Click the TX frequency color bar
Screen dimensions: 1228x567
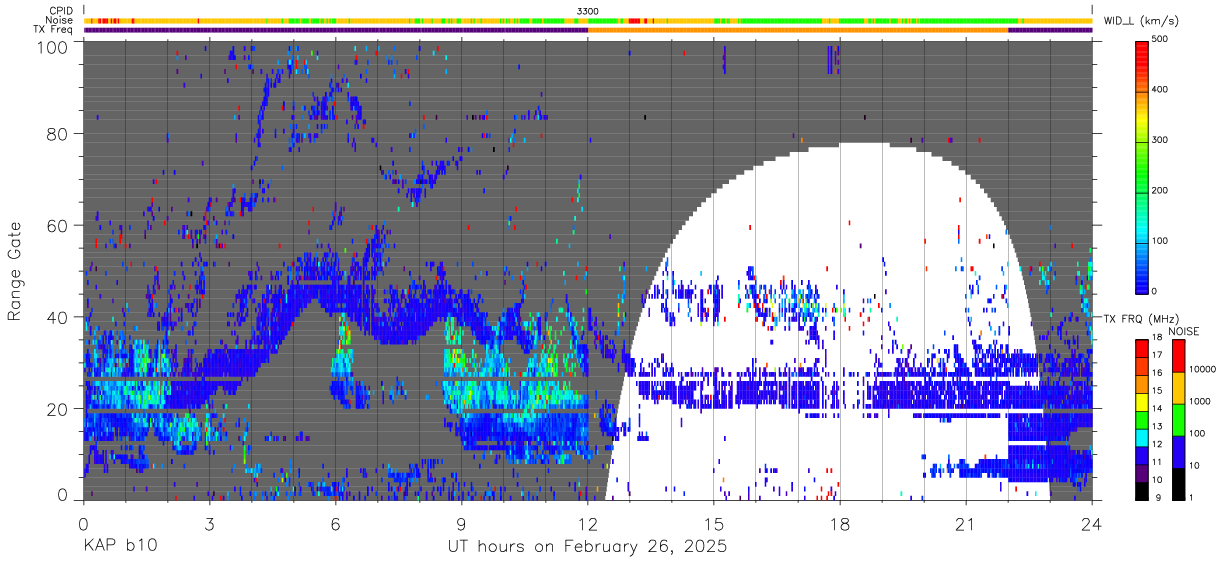click(1143, 420)
